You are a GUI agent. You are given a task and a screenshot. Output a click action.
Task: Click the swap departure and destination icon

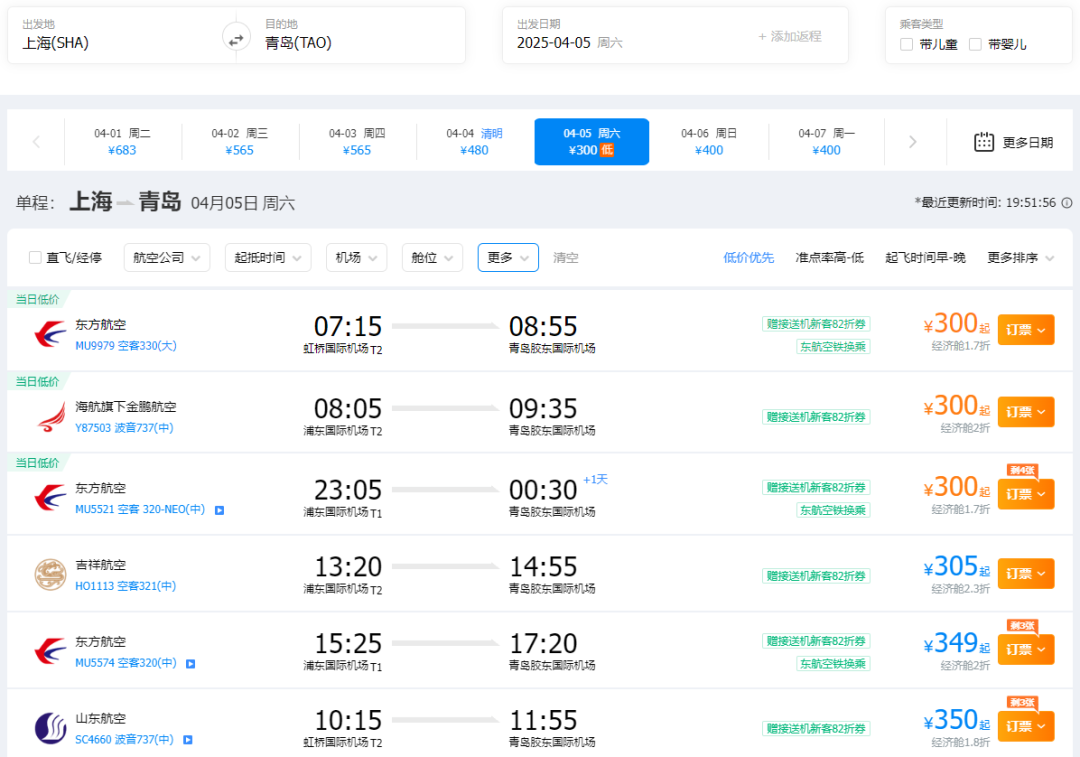click(236, 39)
